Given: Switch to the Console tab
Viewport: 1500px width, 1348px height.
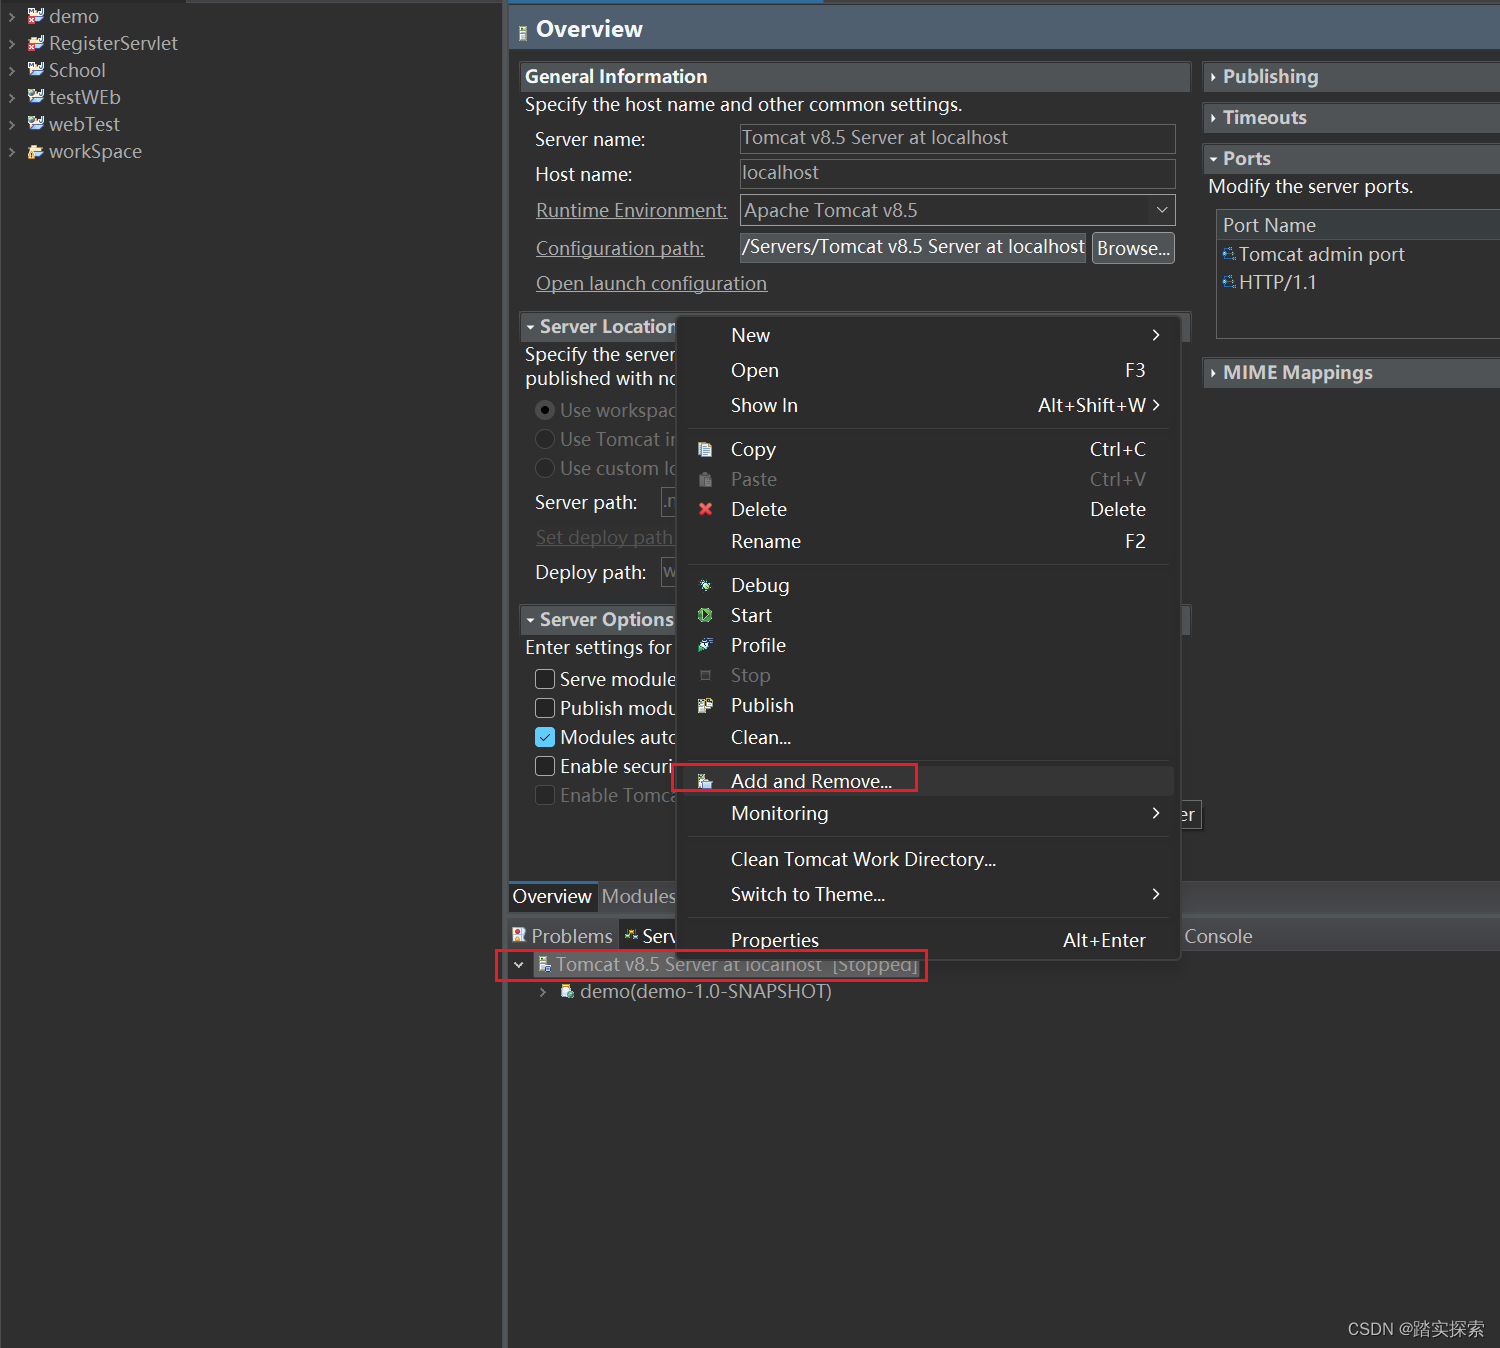Looking at the screenshot, I should 1218,936.
